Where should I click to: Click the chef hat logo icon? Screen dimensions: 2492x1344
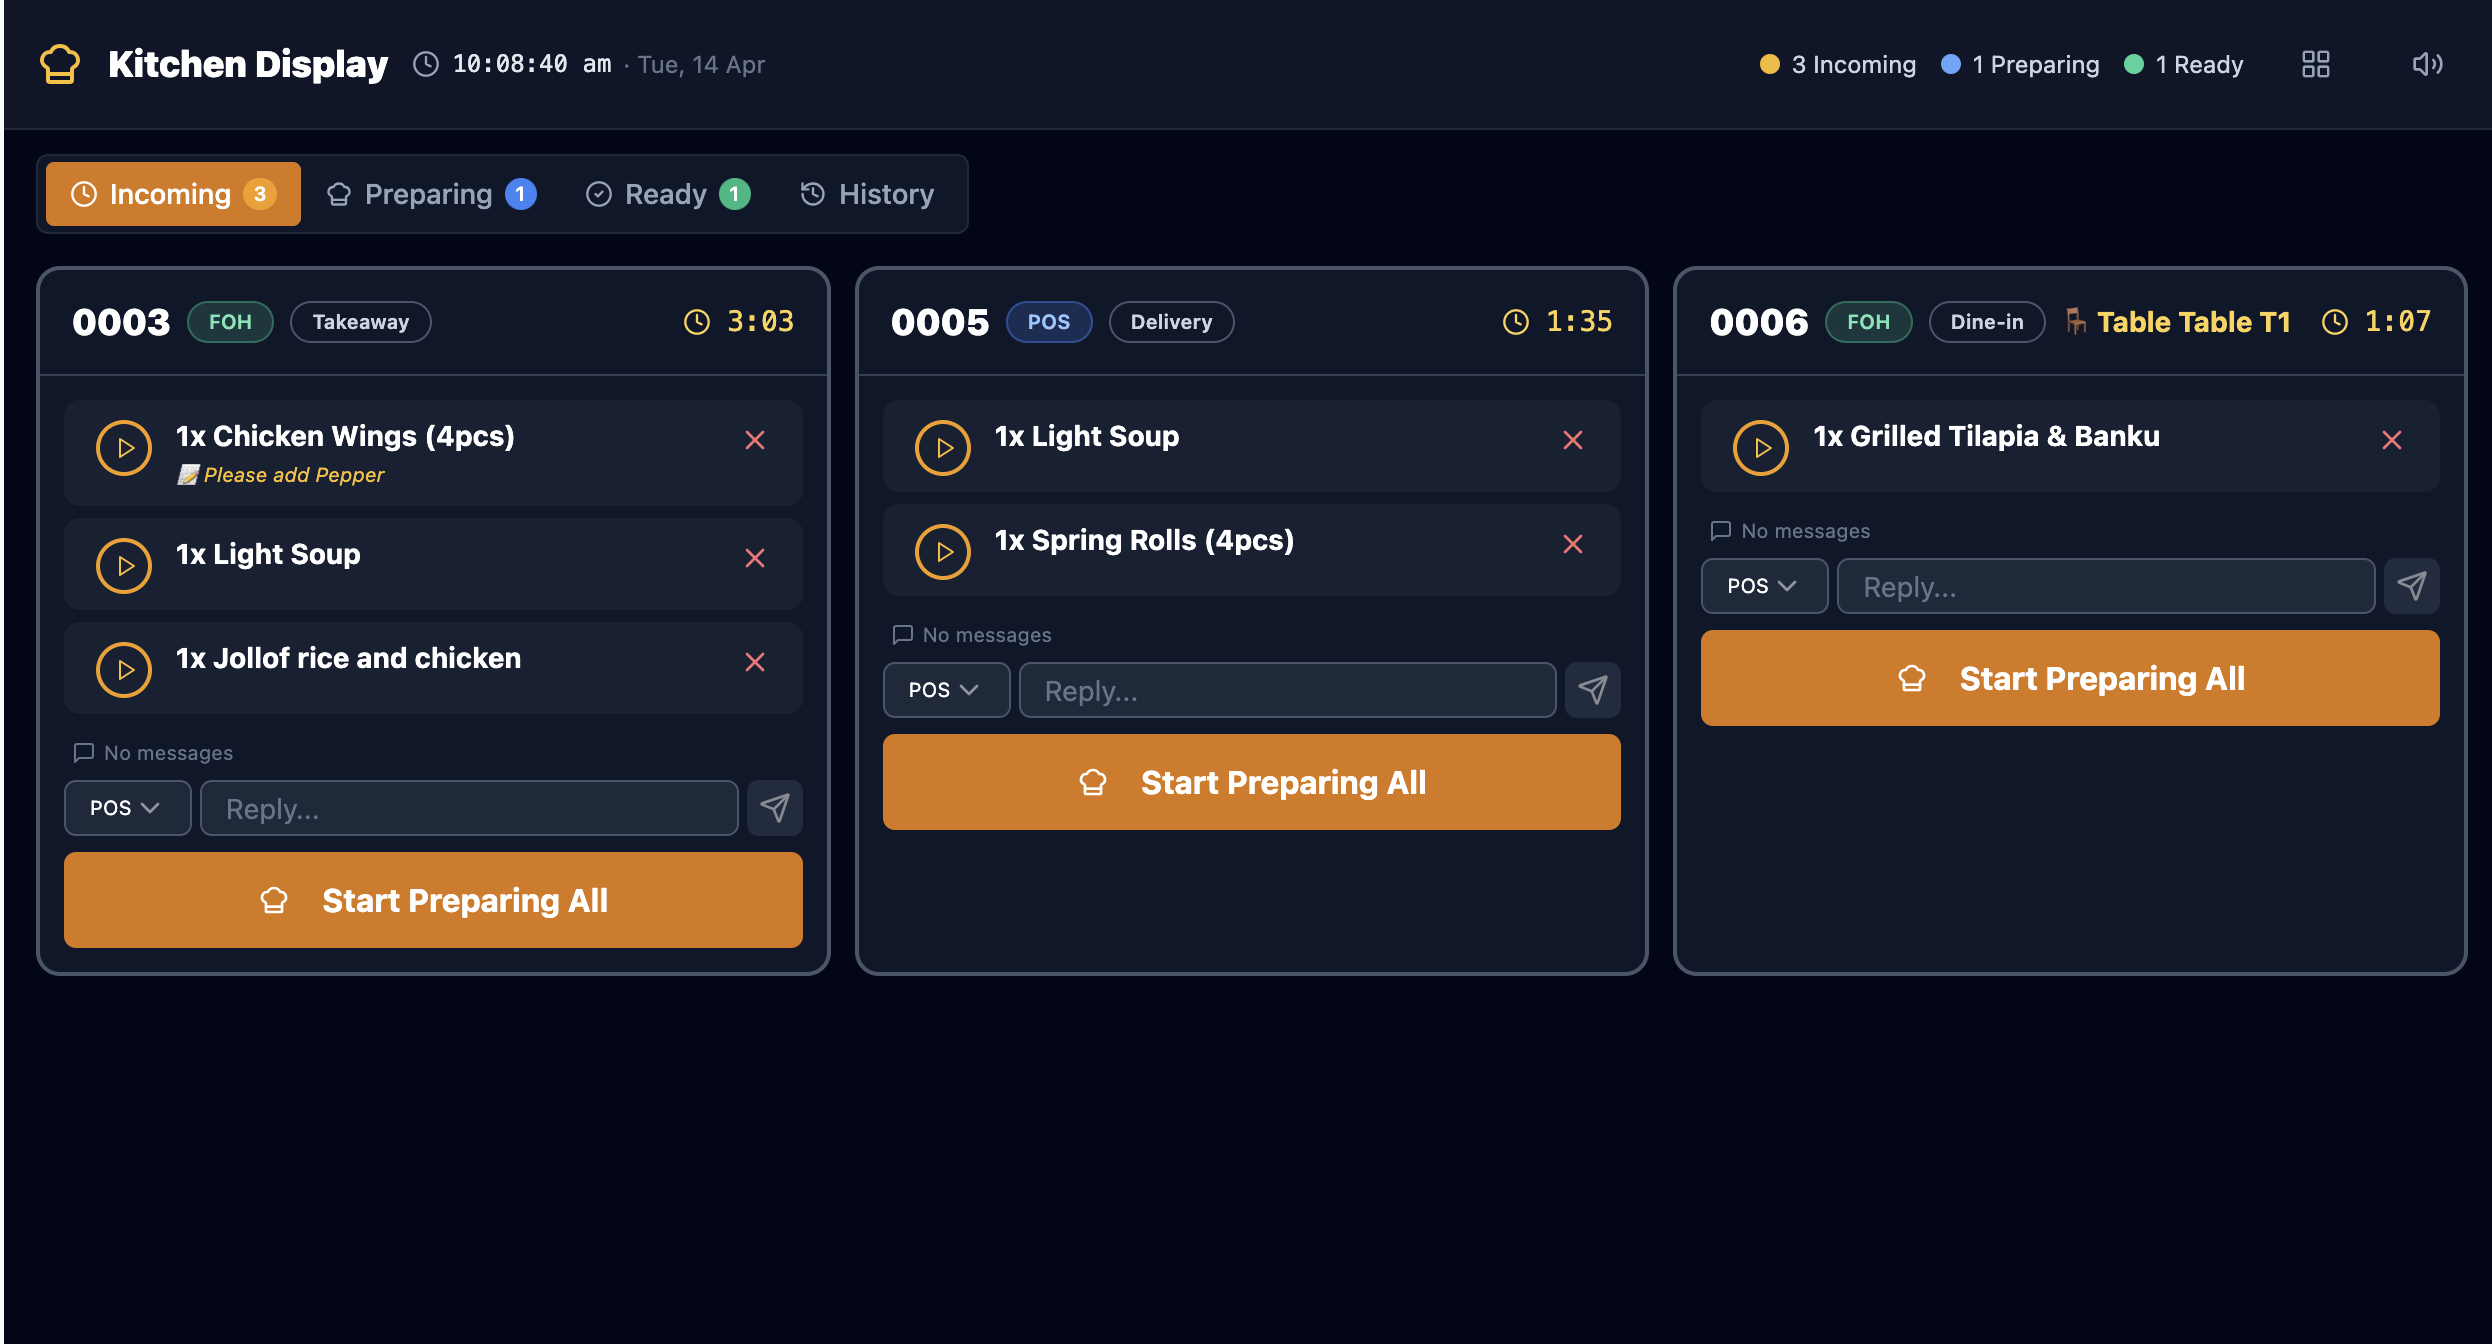[60, 64]
